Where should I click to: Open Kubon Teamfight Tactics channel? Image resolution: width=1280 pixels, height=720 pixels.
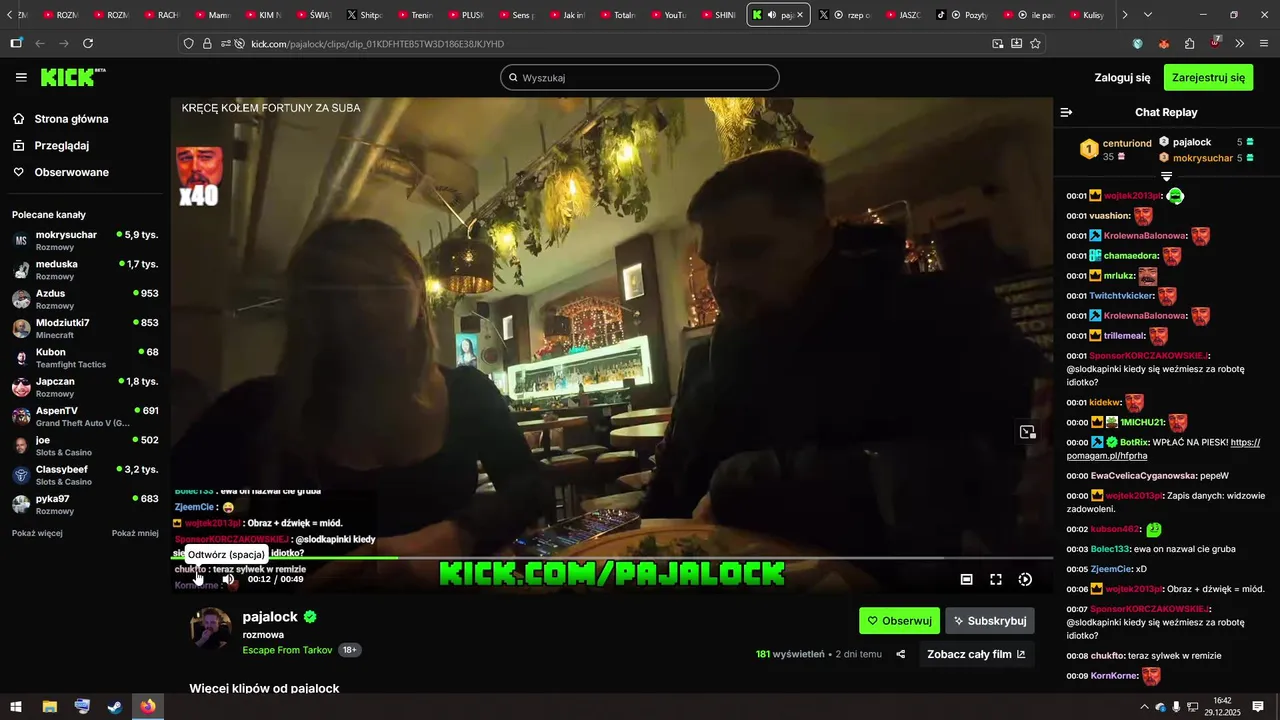click(85, 358)
